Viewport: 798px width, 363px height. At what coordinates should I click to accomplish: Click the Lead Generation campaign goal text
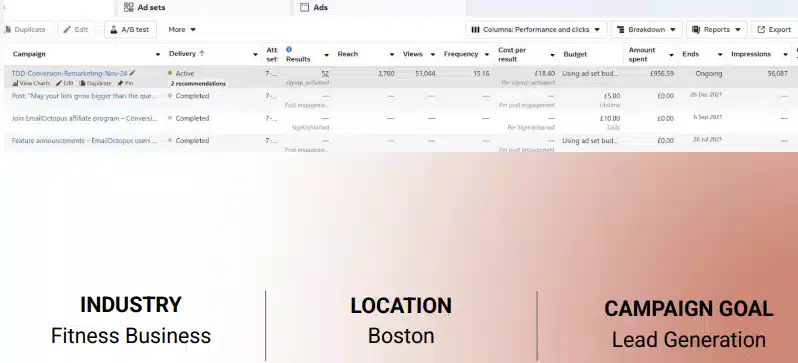[689, 340]
